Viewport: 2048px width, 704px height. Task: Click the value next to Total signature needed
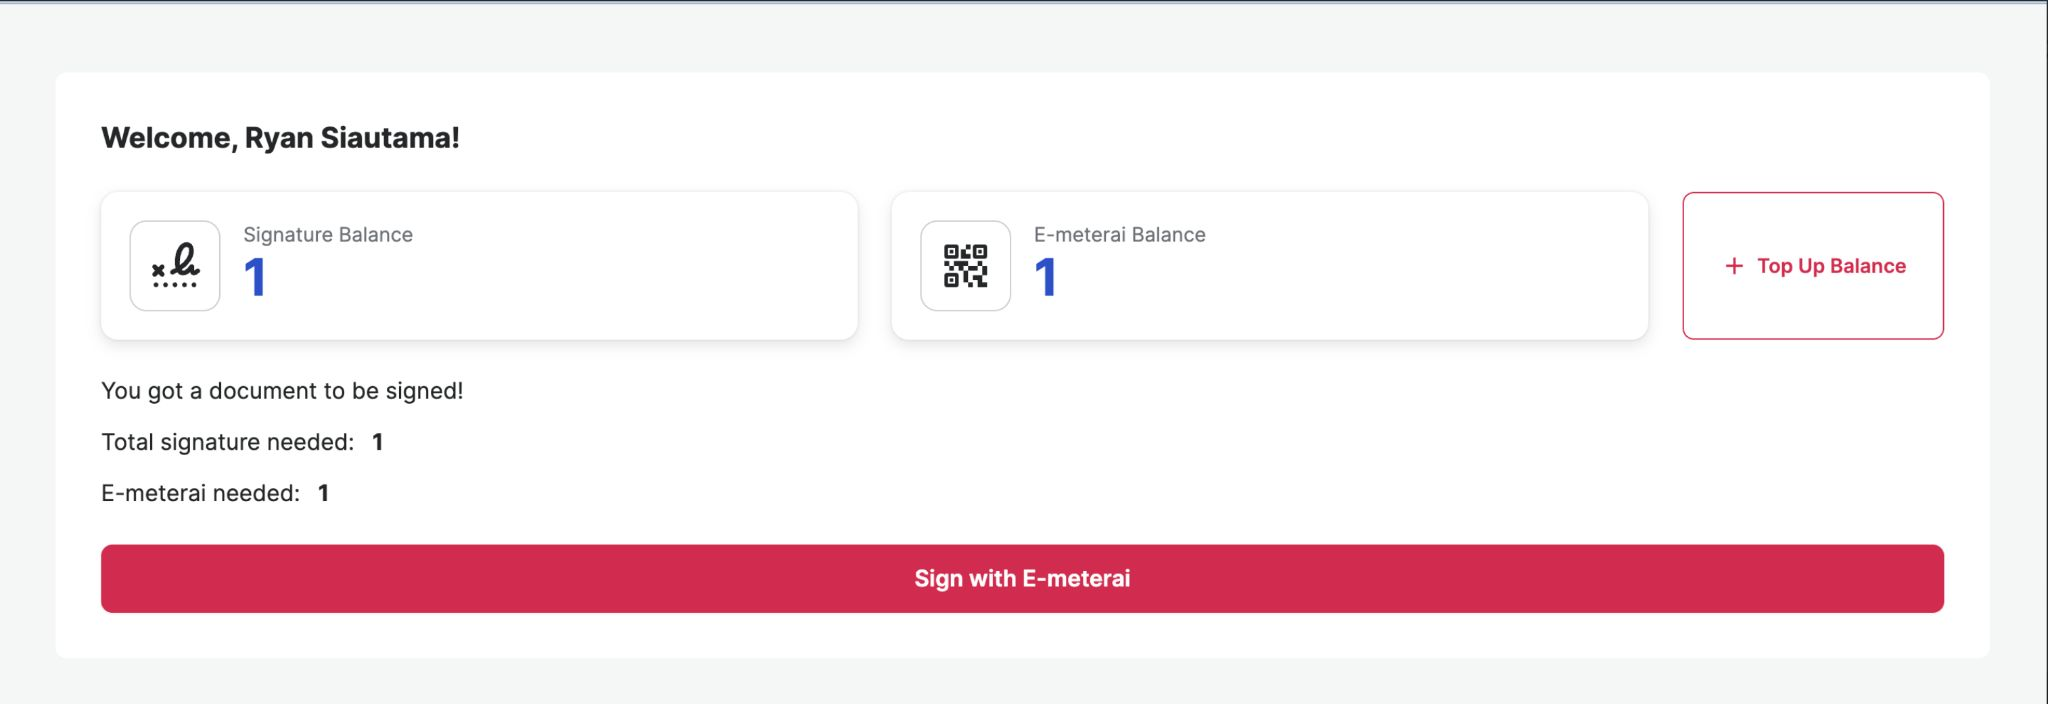(378, 442)
